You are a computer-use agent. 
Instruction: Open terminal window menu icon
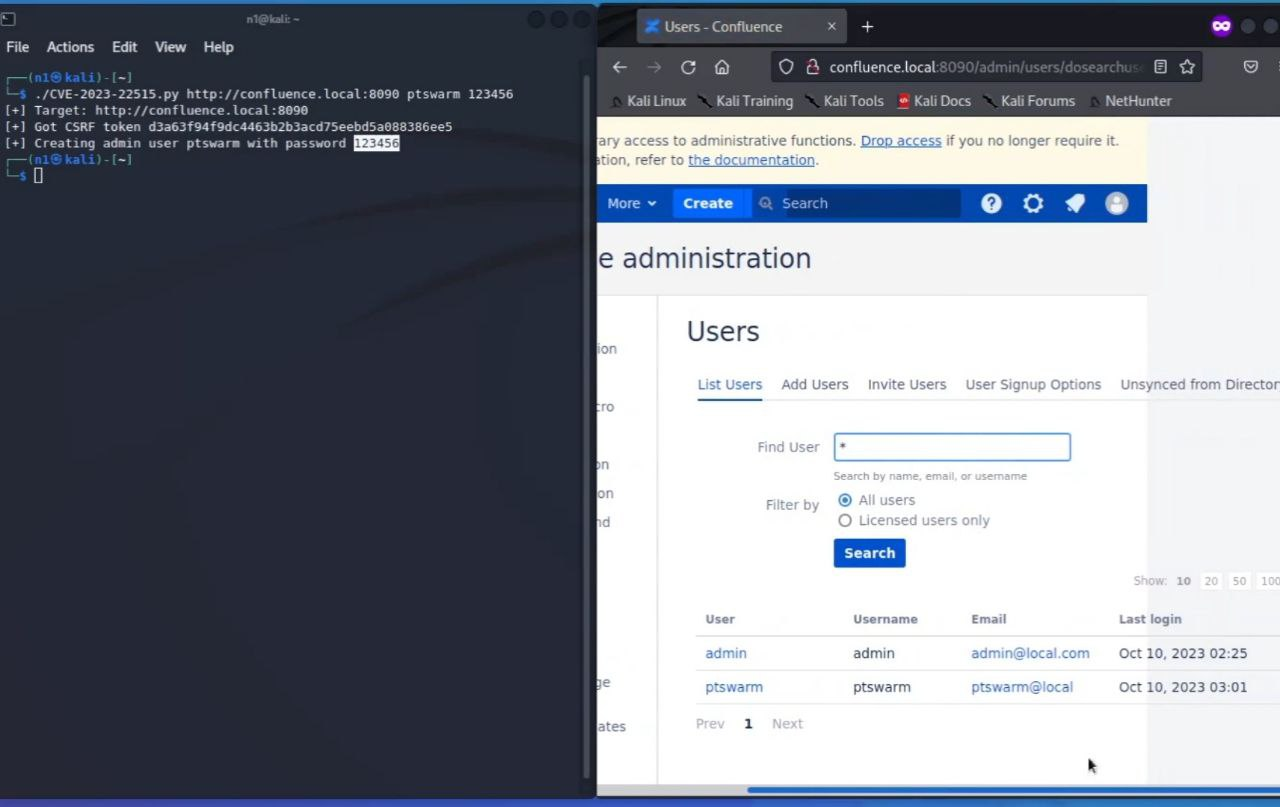[8, 19]
